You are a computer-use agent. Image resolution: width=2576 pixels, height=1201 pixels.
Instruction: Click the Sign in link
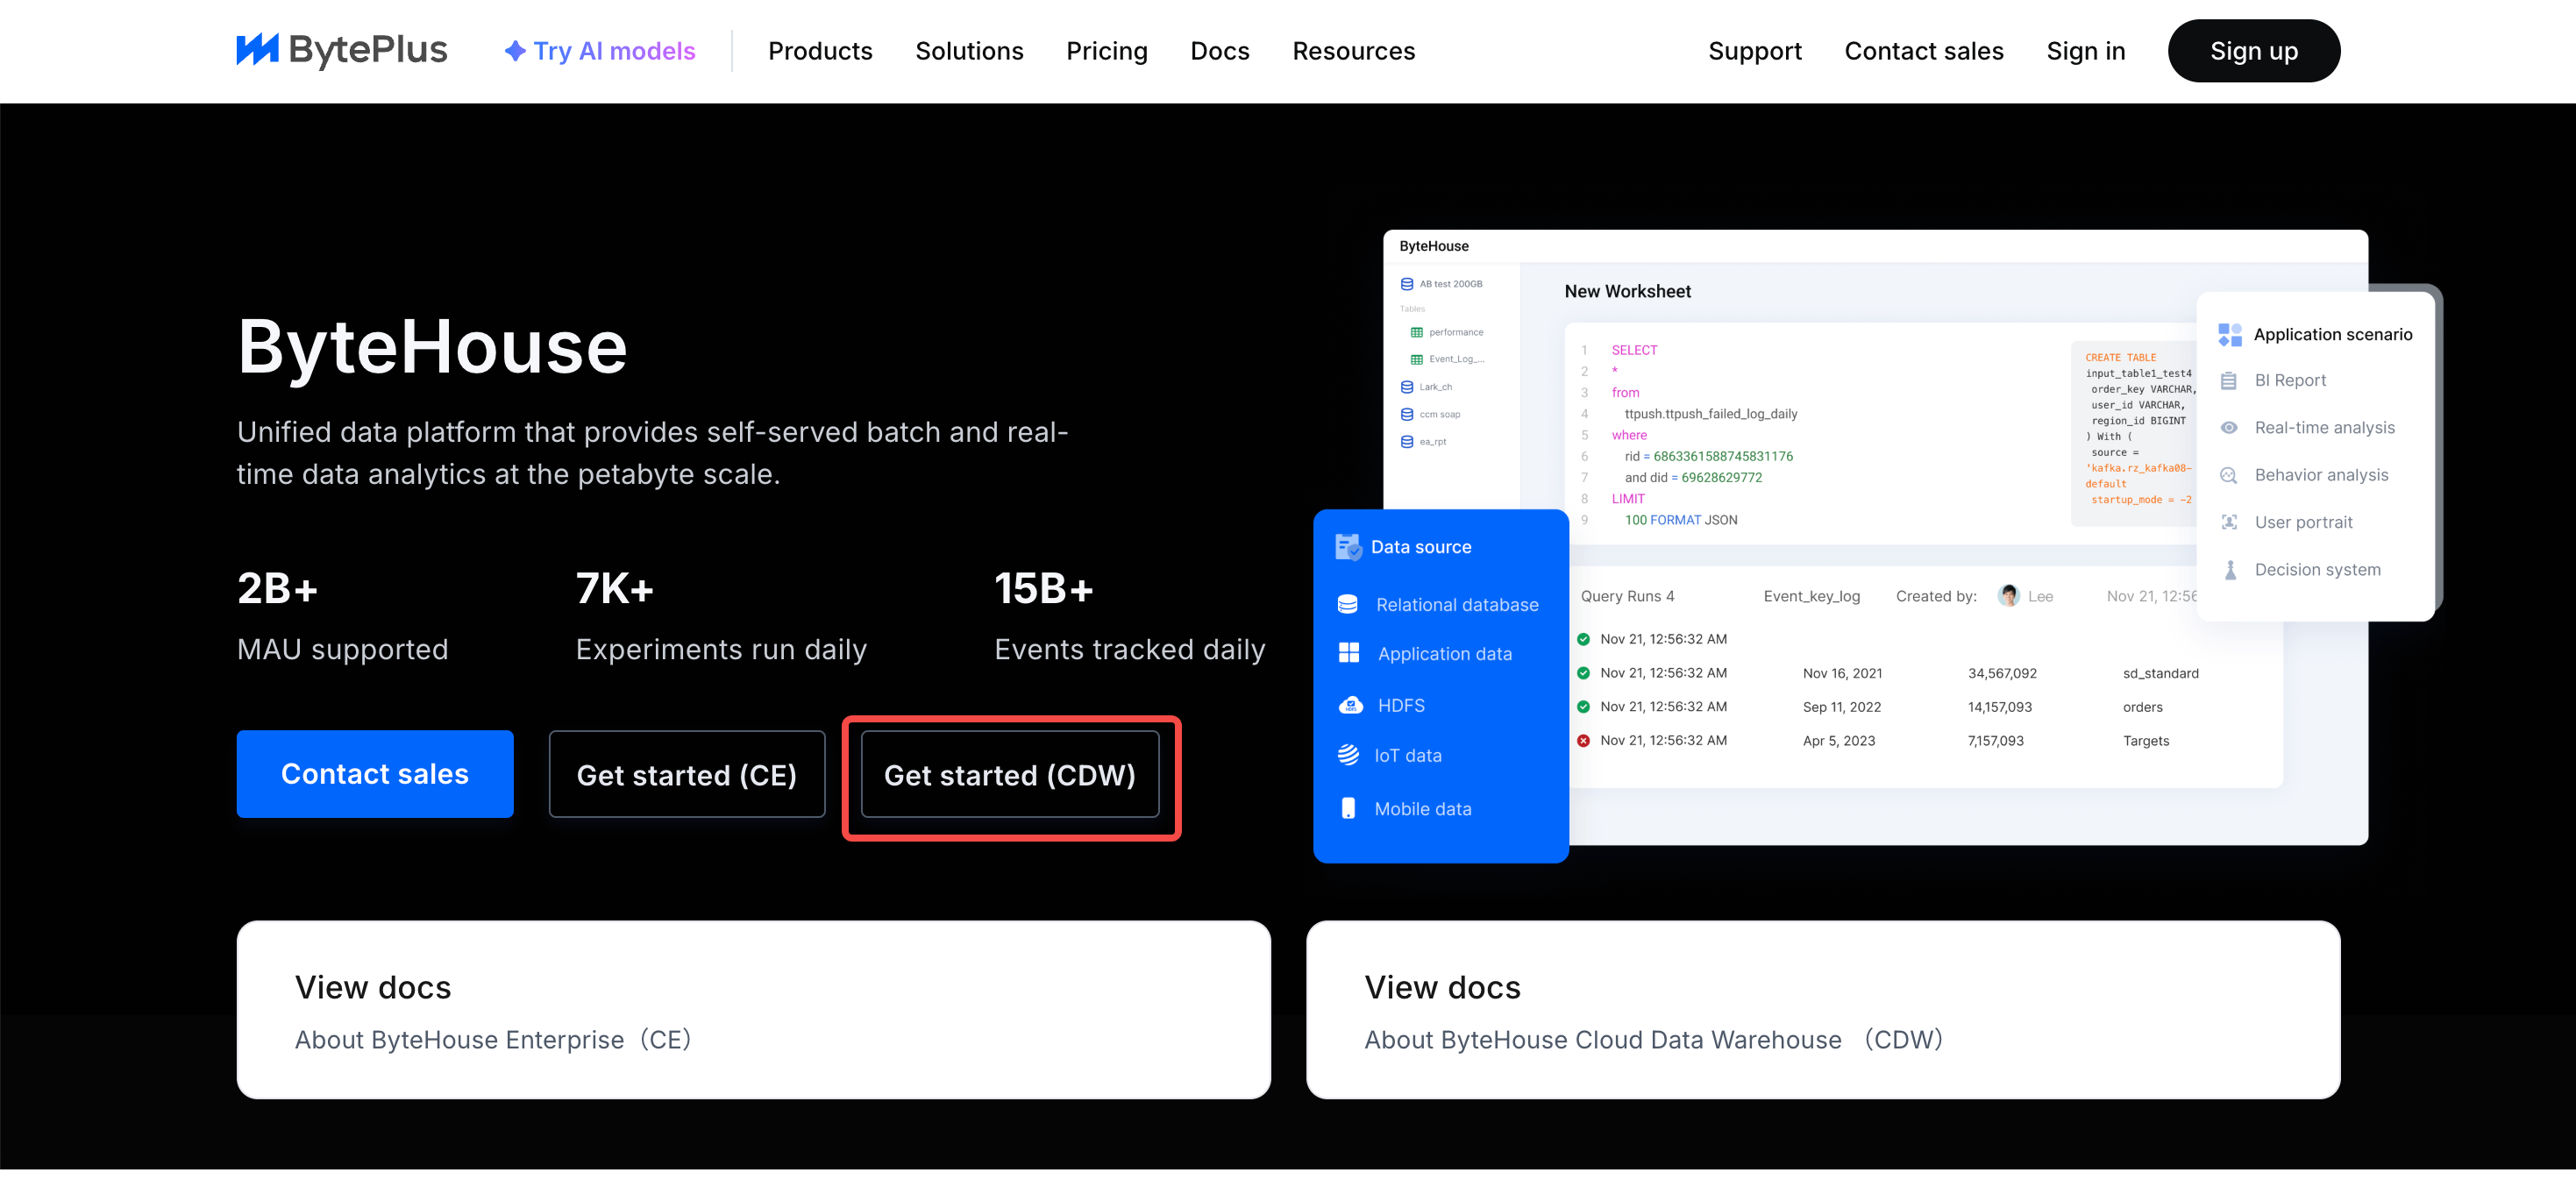tap(2085, 51)
